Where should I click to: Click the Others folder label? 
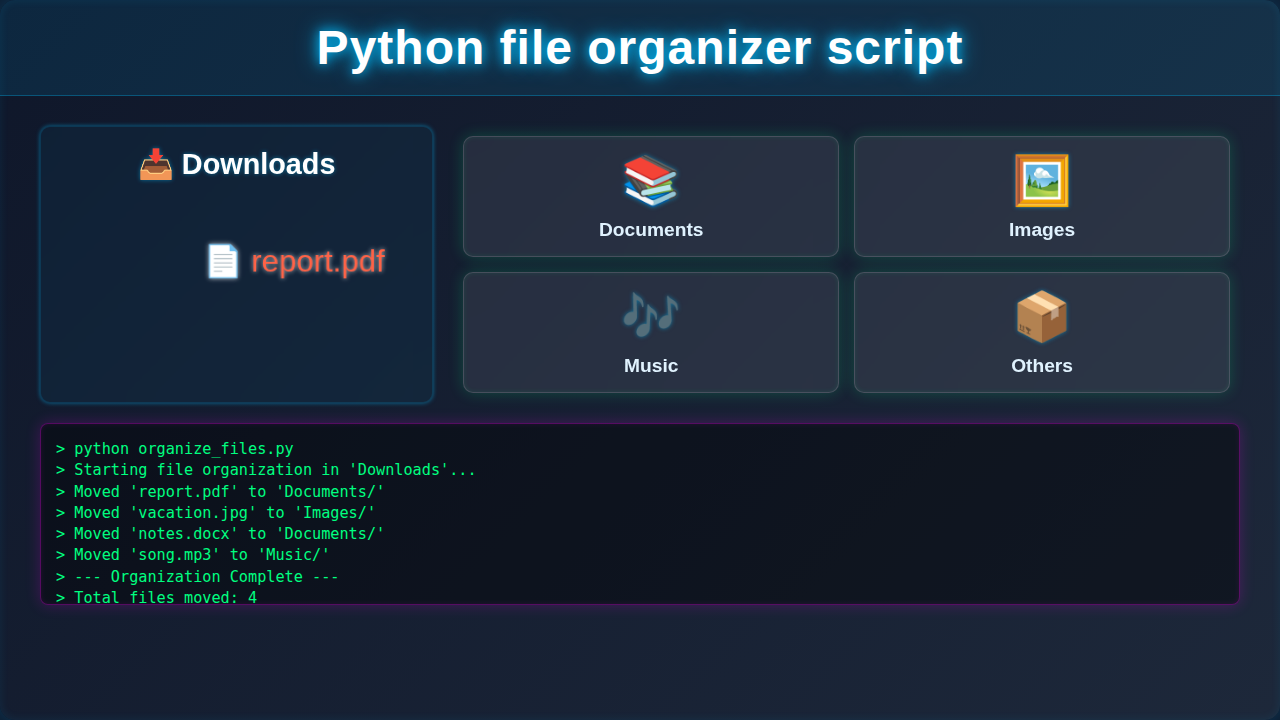tap(1041, 365)
